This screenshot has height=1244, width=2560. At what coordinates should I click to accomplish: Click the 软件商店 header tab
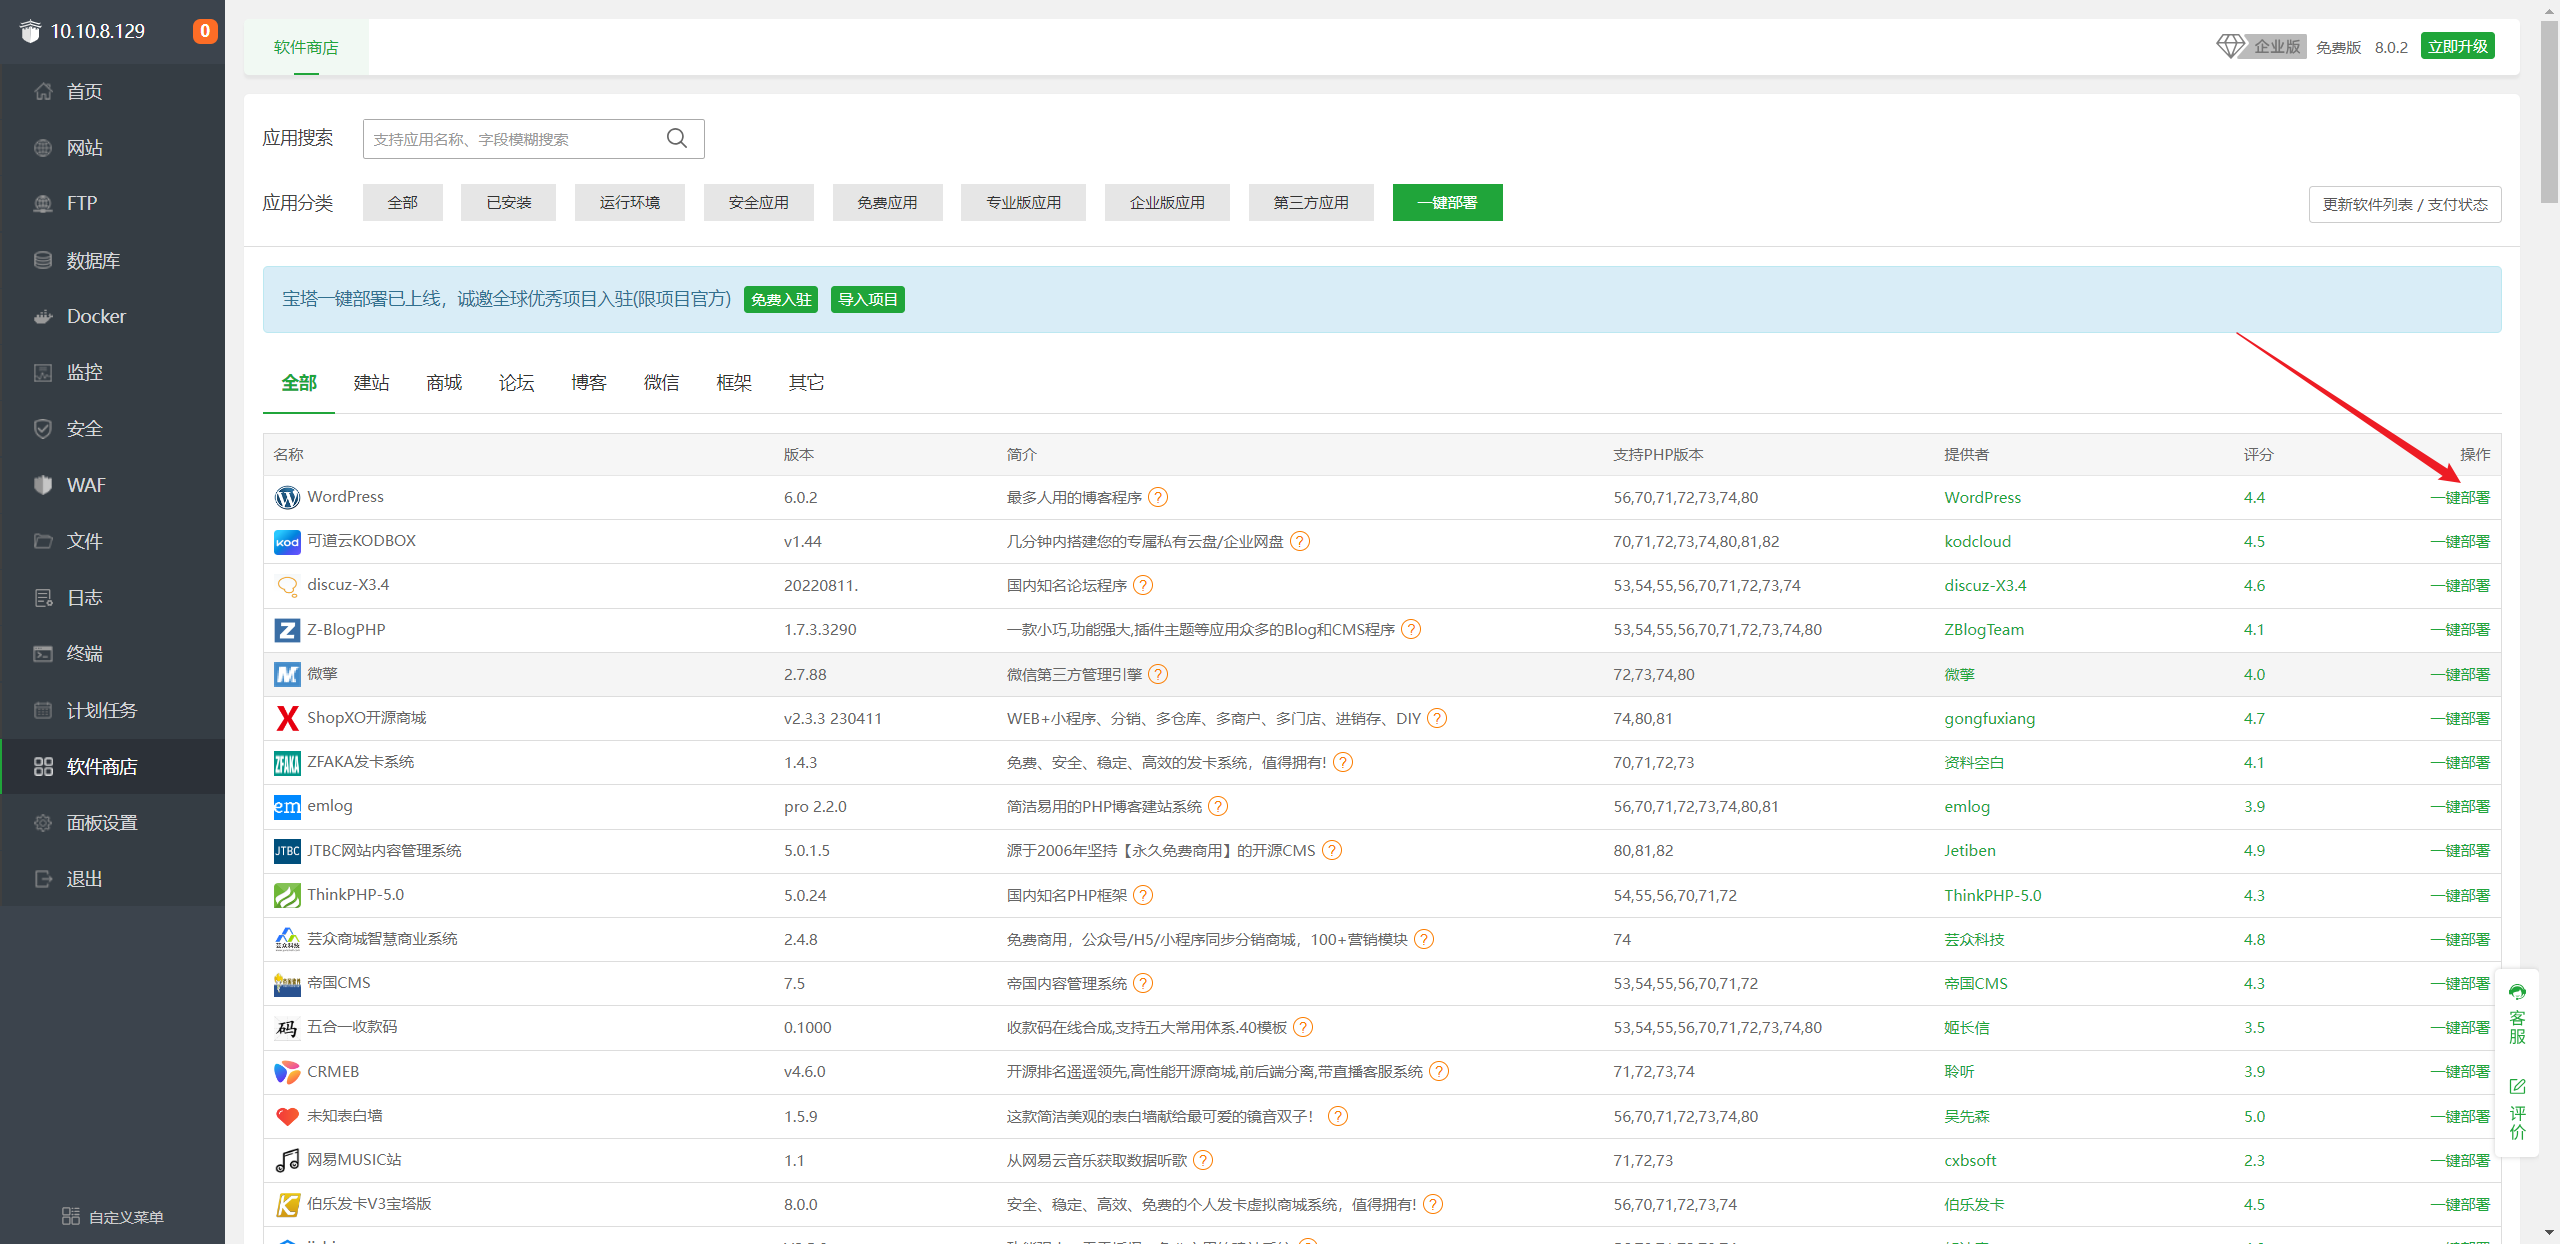click(x=306, y=47)
